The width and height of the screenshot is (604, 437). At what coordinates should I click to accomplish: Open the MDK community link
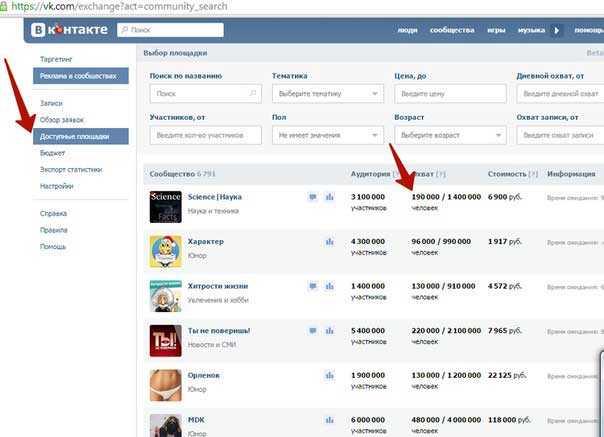[x=196, y=420]
